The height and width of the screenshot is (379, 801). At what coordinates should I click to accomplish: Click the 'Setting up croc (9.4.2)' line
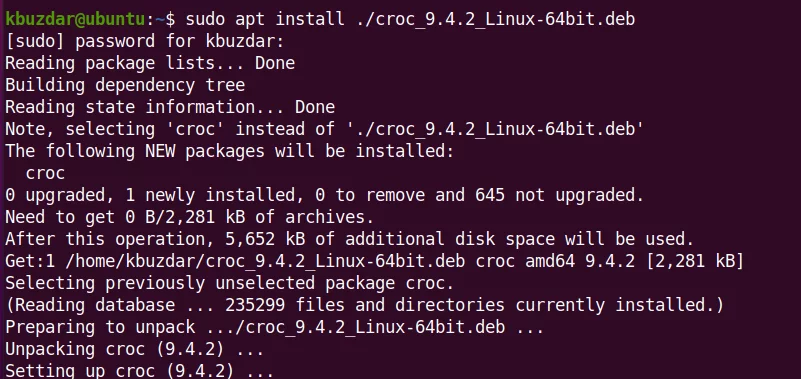pyautogui.click(x=139, y=370)
